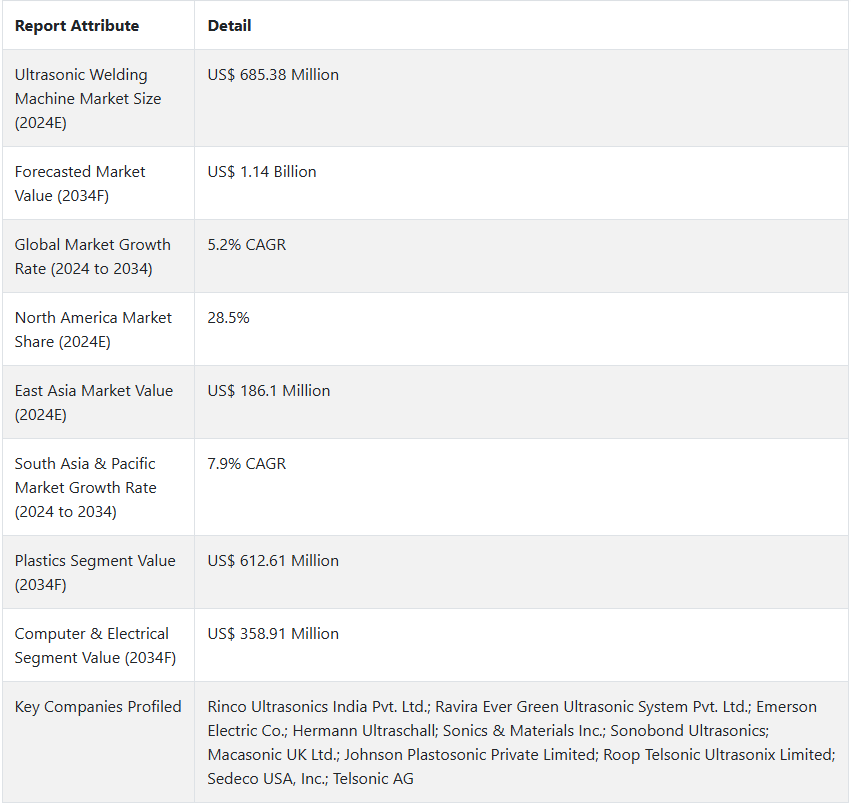851x805 pixels.
Task: Click the 'Forecasted Market Value (2034F)' label
Action: coord(80,183)
